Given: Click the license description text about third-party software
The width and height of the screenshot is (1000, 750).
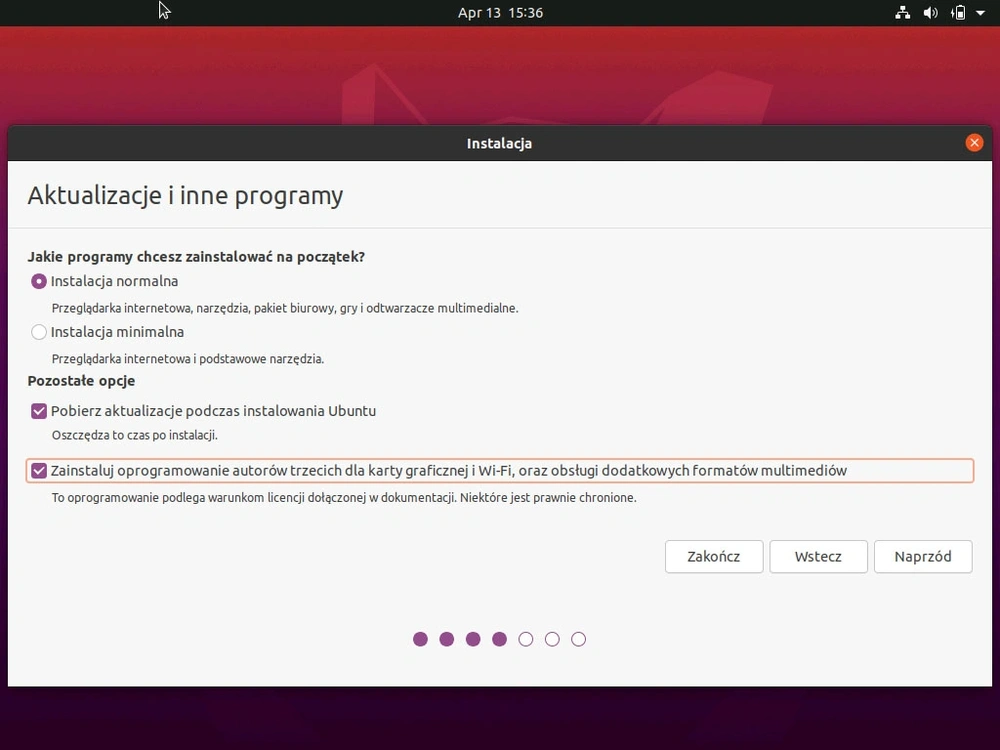Looking at the screenshot, I should click(344, 497).
